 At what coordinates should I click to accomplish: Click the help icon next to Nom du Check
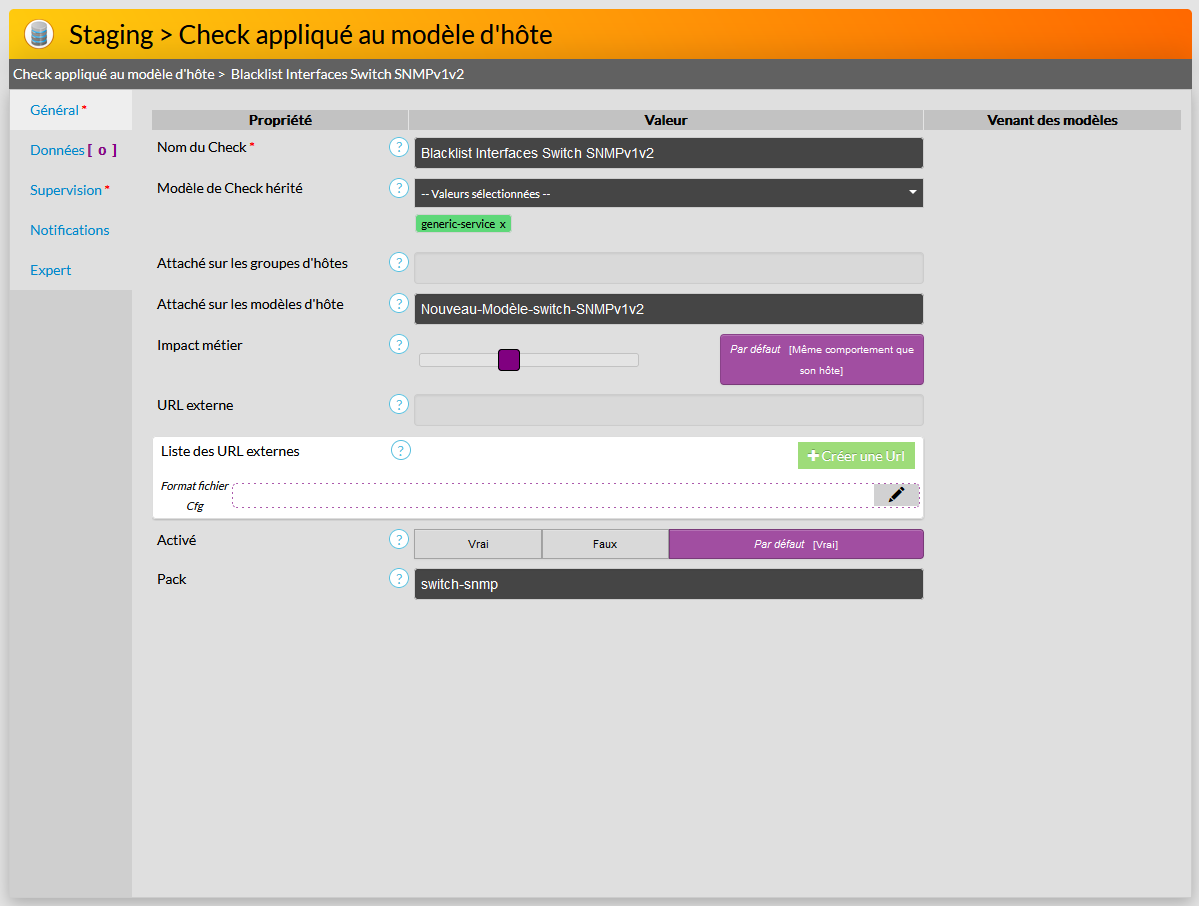(x=399, y=148)
